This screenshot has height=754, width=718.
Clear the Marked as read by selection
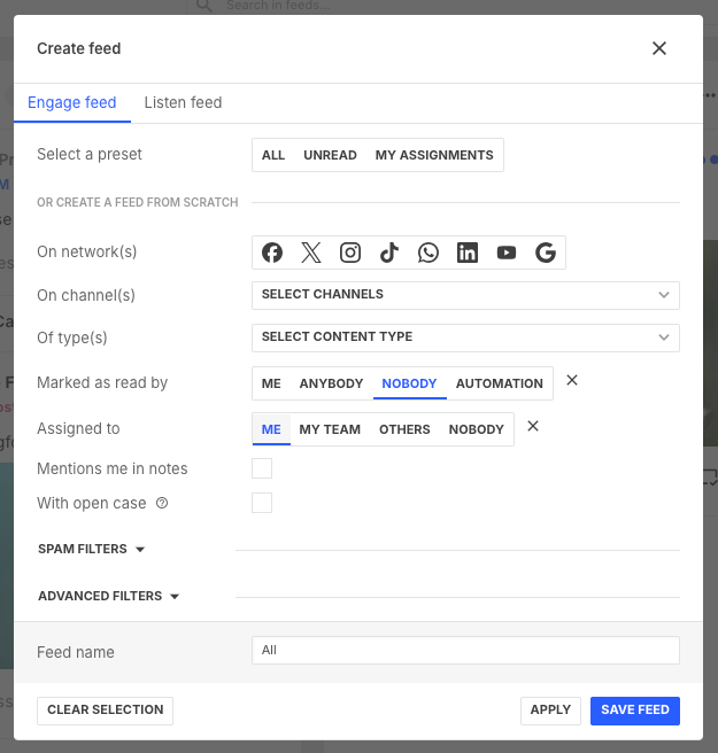[x=572, y=380]
